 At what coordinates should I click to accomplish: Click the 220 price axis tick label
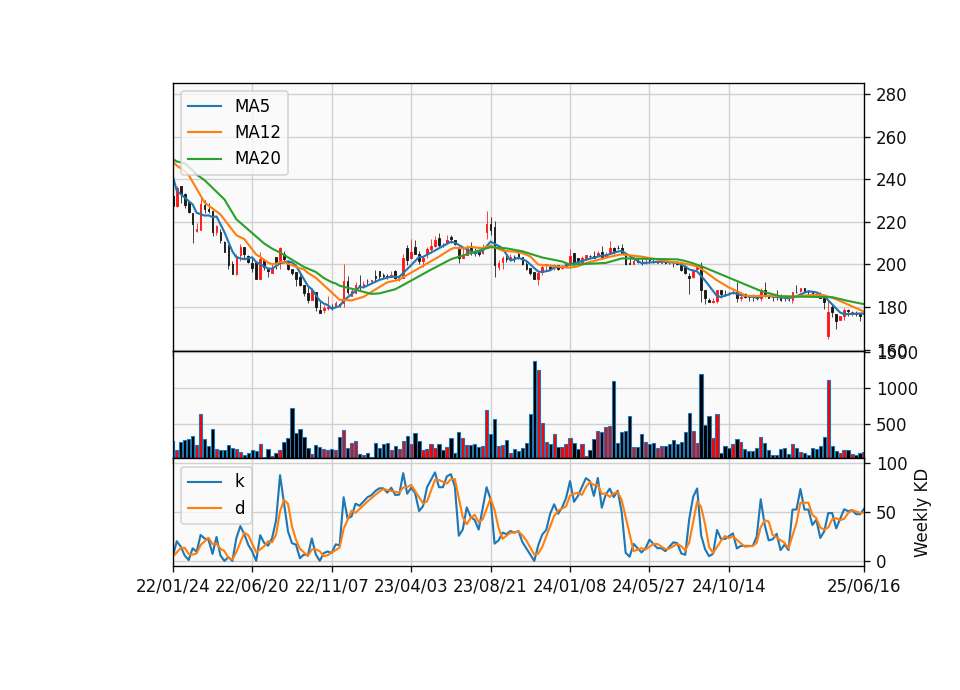[x=891, y=223]
